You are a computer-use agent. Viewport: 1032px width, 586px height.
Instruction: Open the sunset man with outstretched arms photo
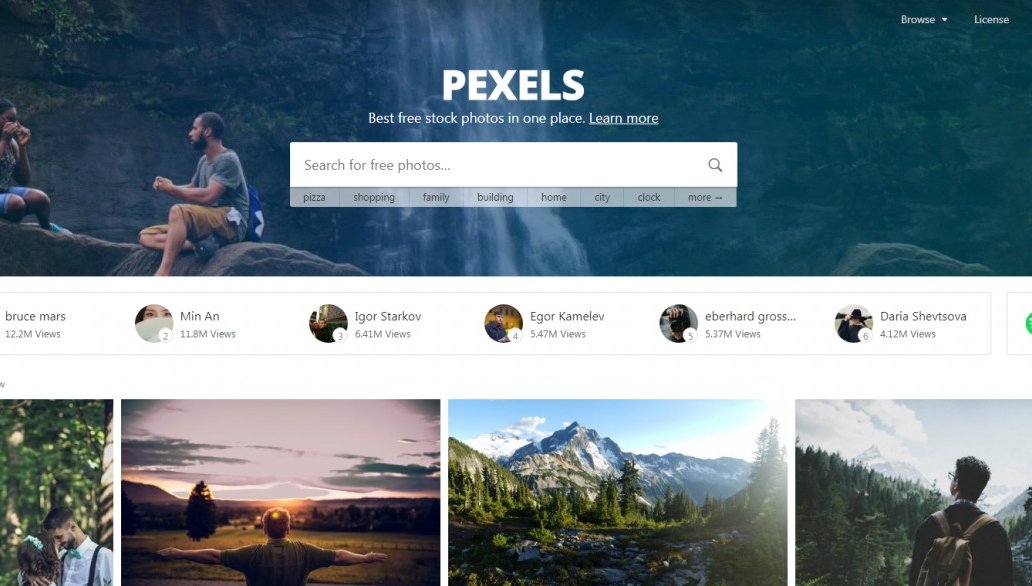pos(280,493)
